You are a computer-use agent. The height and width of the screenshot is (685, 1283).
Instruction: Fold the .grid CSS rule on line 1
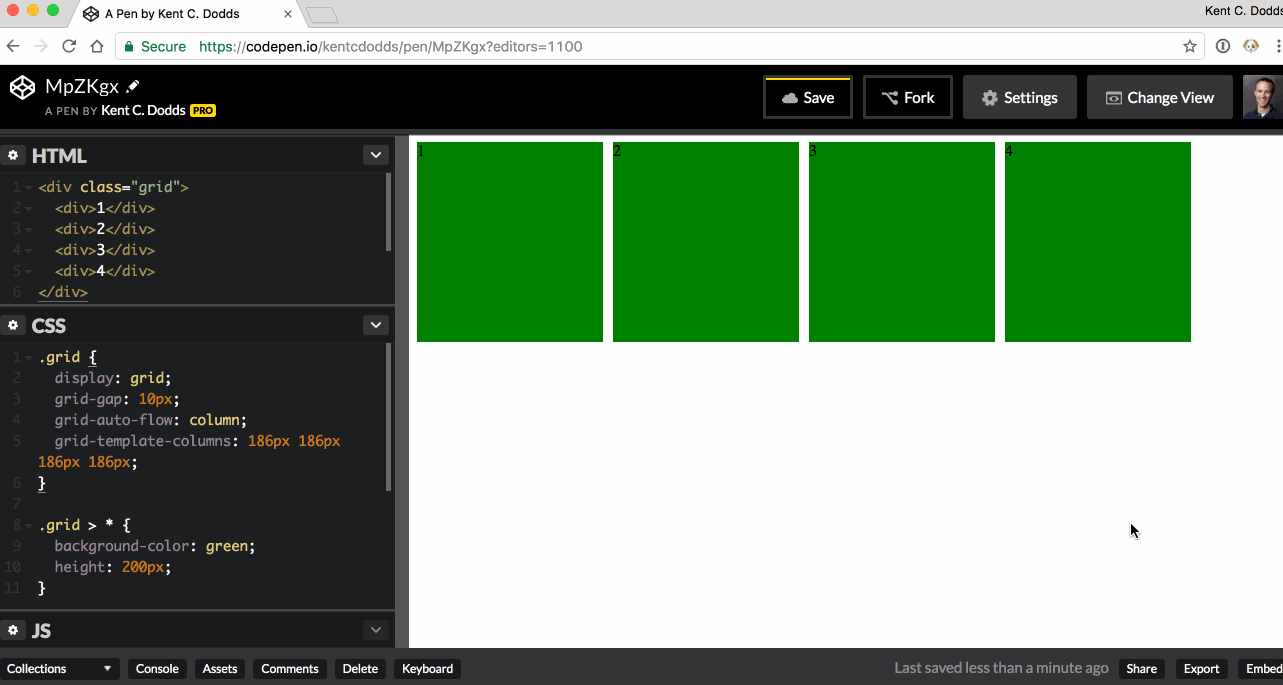pyautogui.click(x=29, y=358)
